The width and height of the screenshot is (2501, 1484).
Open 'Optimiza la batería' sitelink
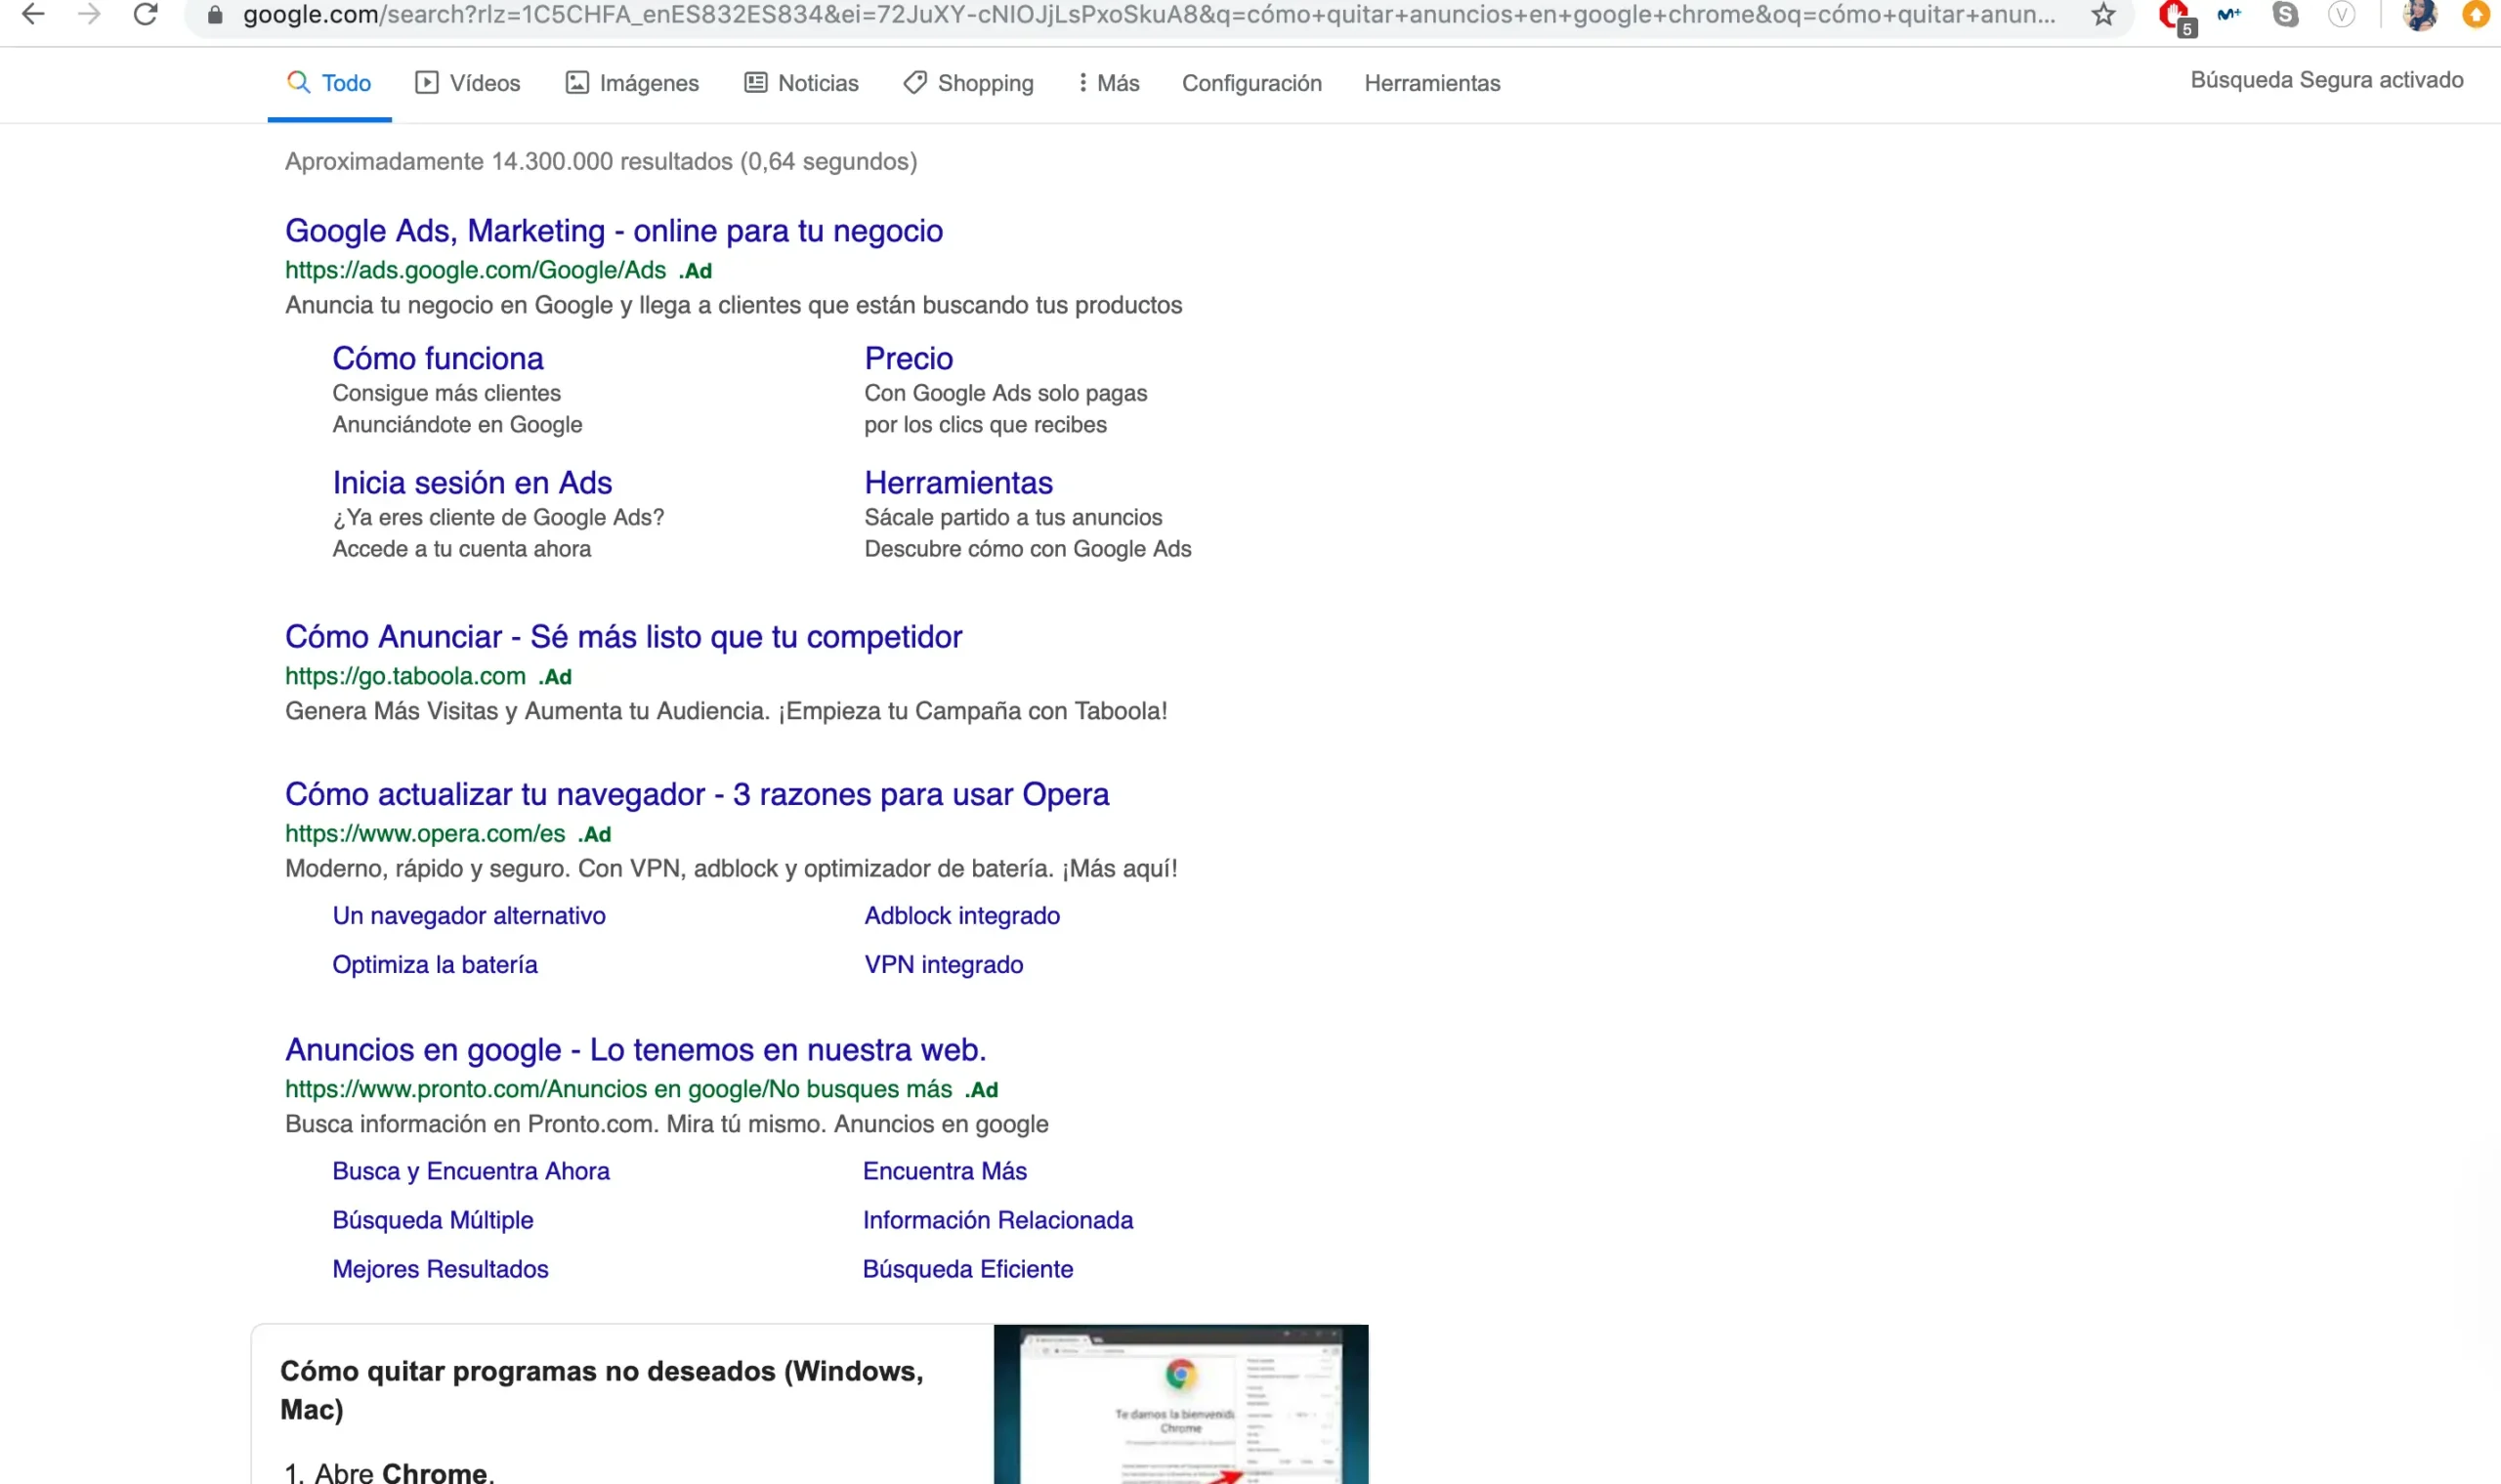coord(435,964)
